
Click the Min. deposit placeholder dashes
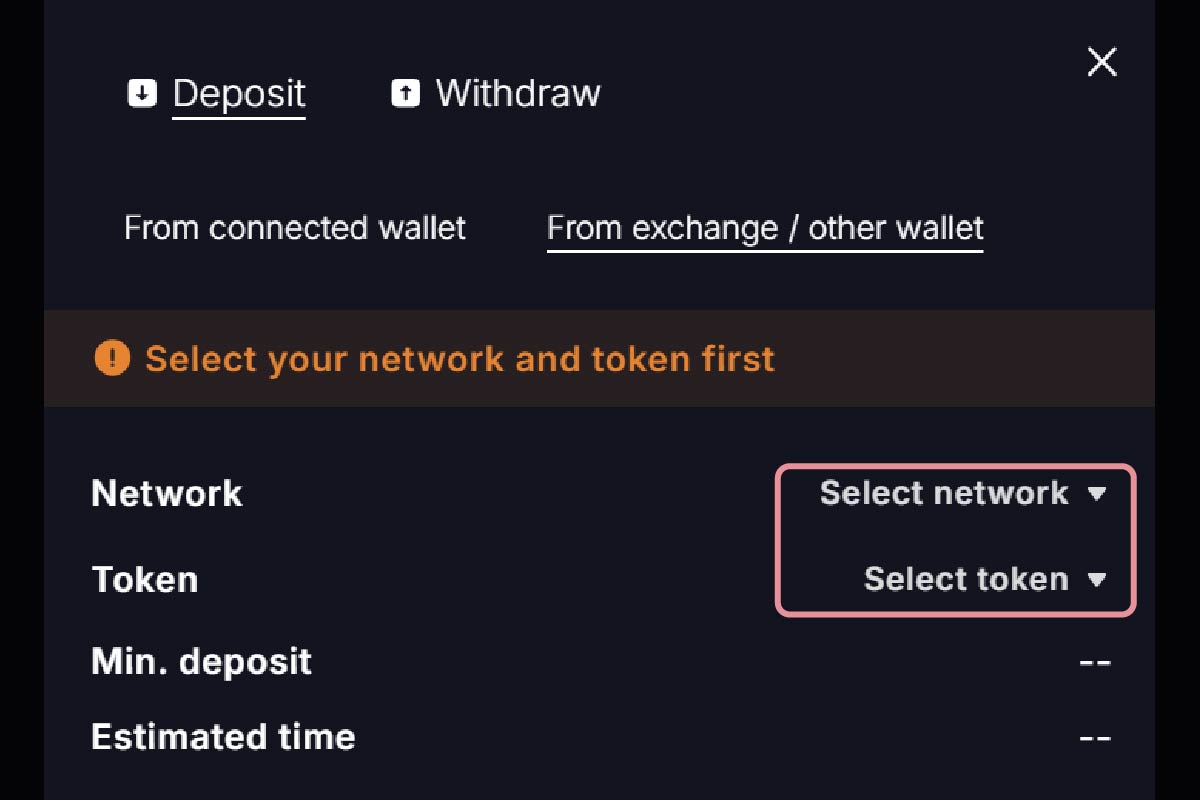(x=1095, y=662)
